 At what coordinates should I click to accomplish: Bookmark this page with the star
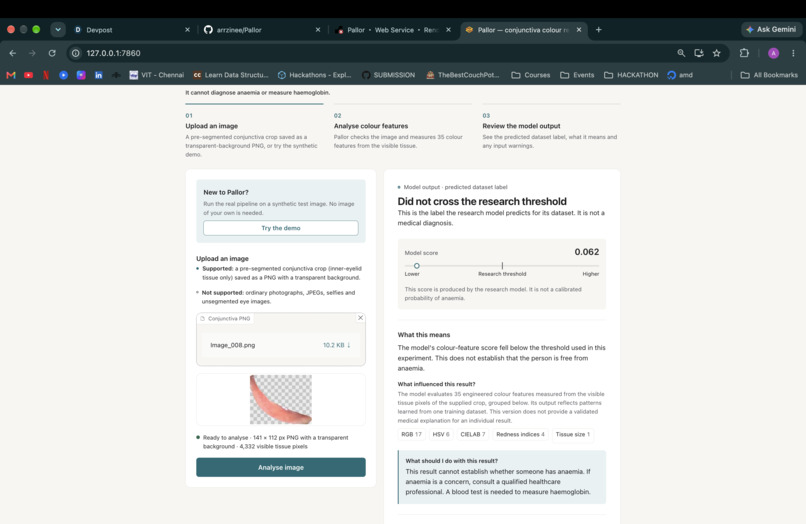pos(717,53)
